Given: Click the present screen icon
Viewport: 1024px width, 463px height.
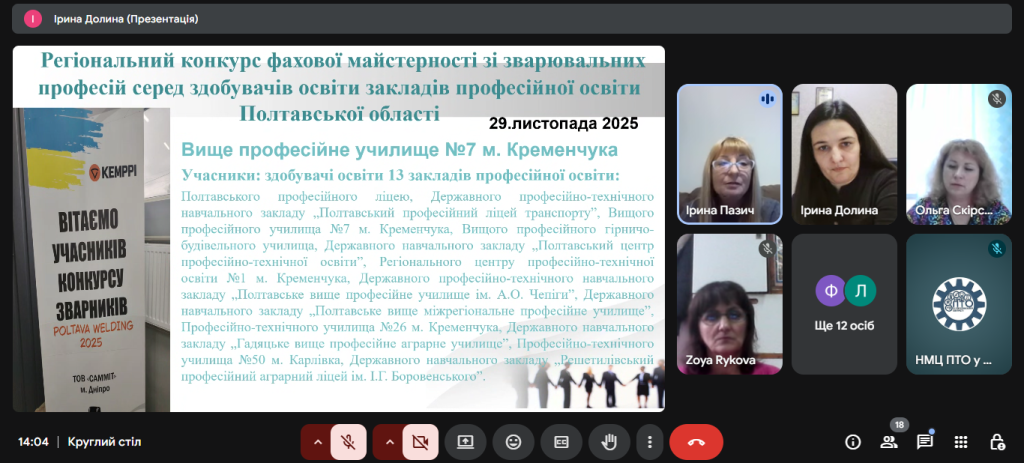Looking at the screenshot, I should coord(465,441).
